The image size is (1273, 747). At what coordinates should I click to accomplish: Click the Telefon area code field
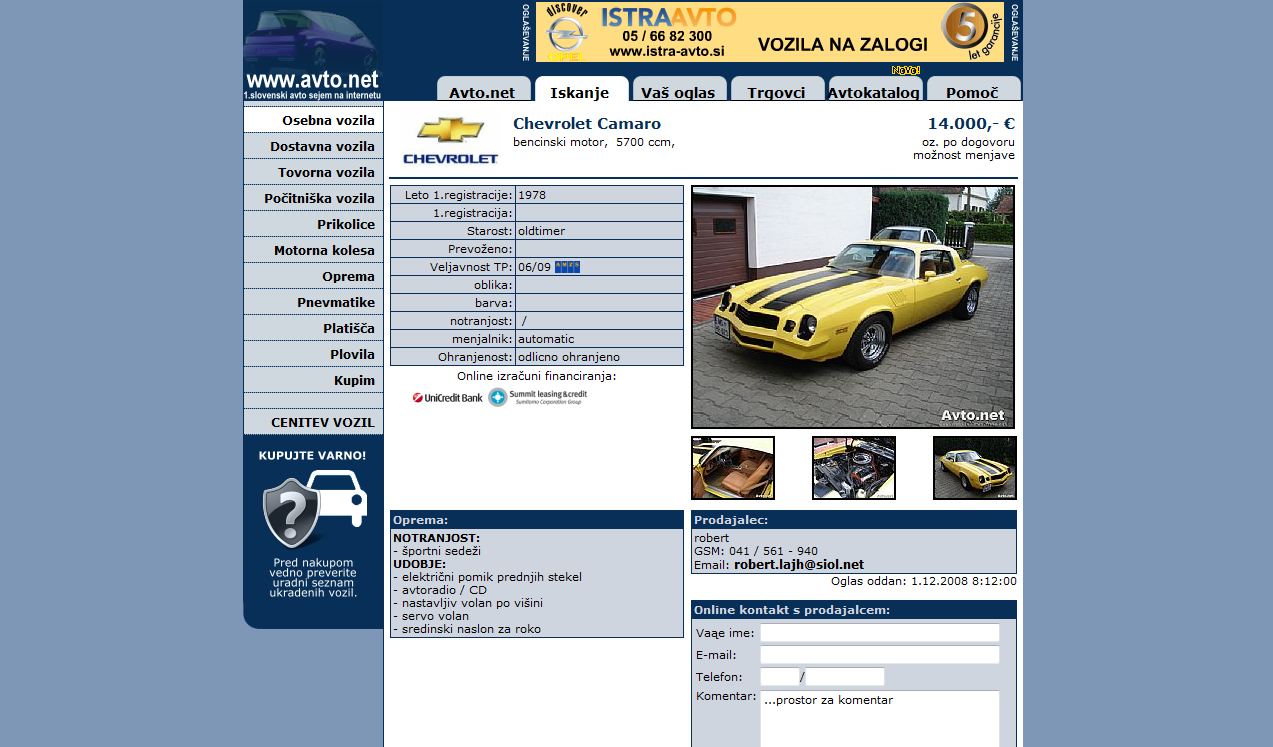pyautogui.click(x=779, y=677)
